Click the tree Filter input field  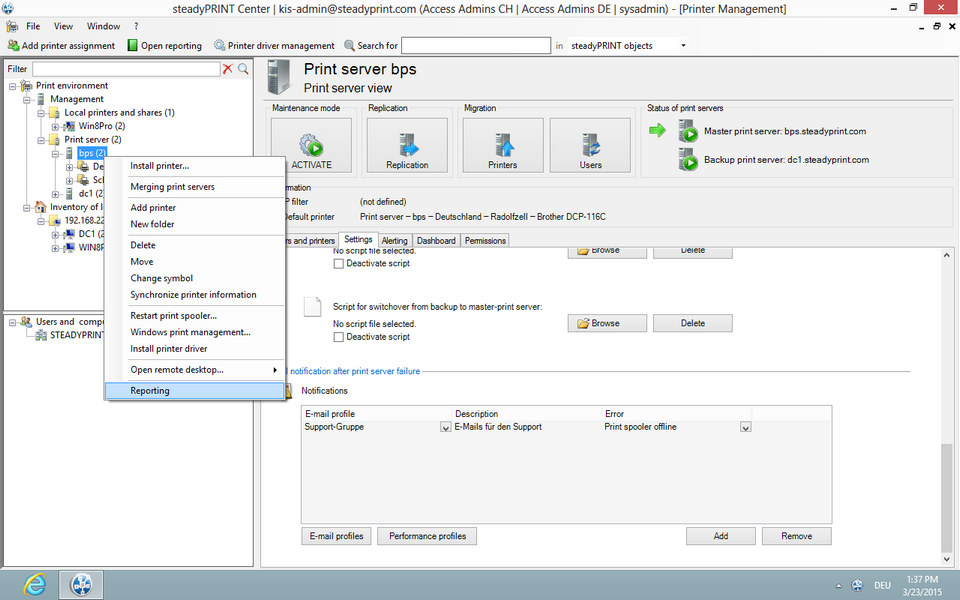[x=126, y=69]
